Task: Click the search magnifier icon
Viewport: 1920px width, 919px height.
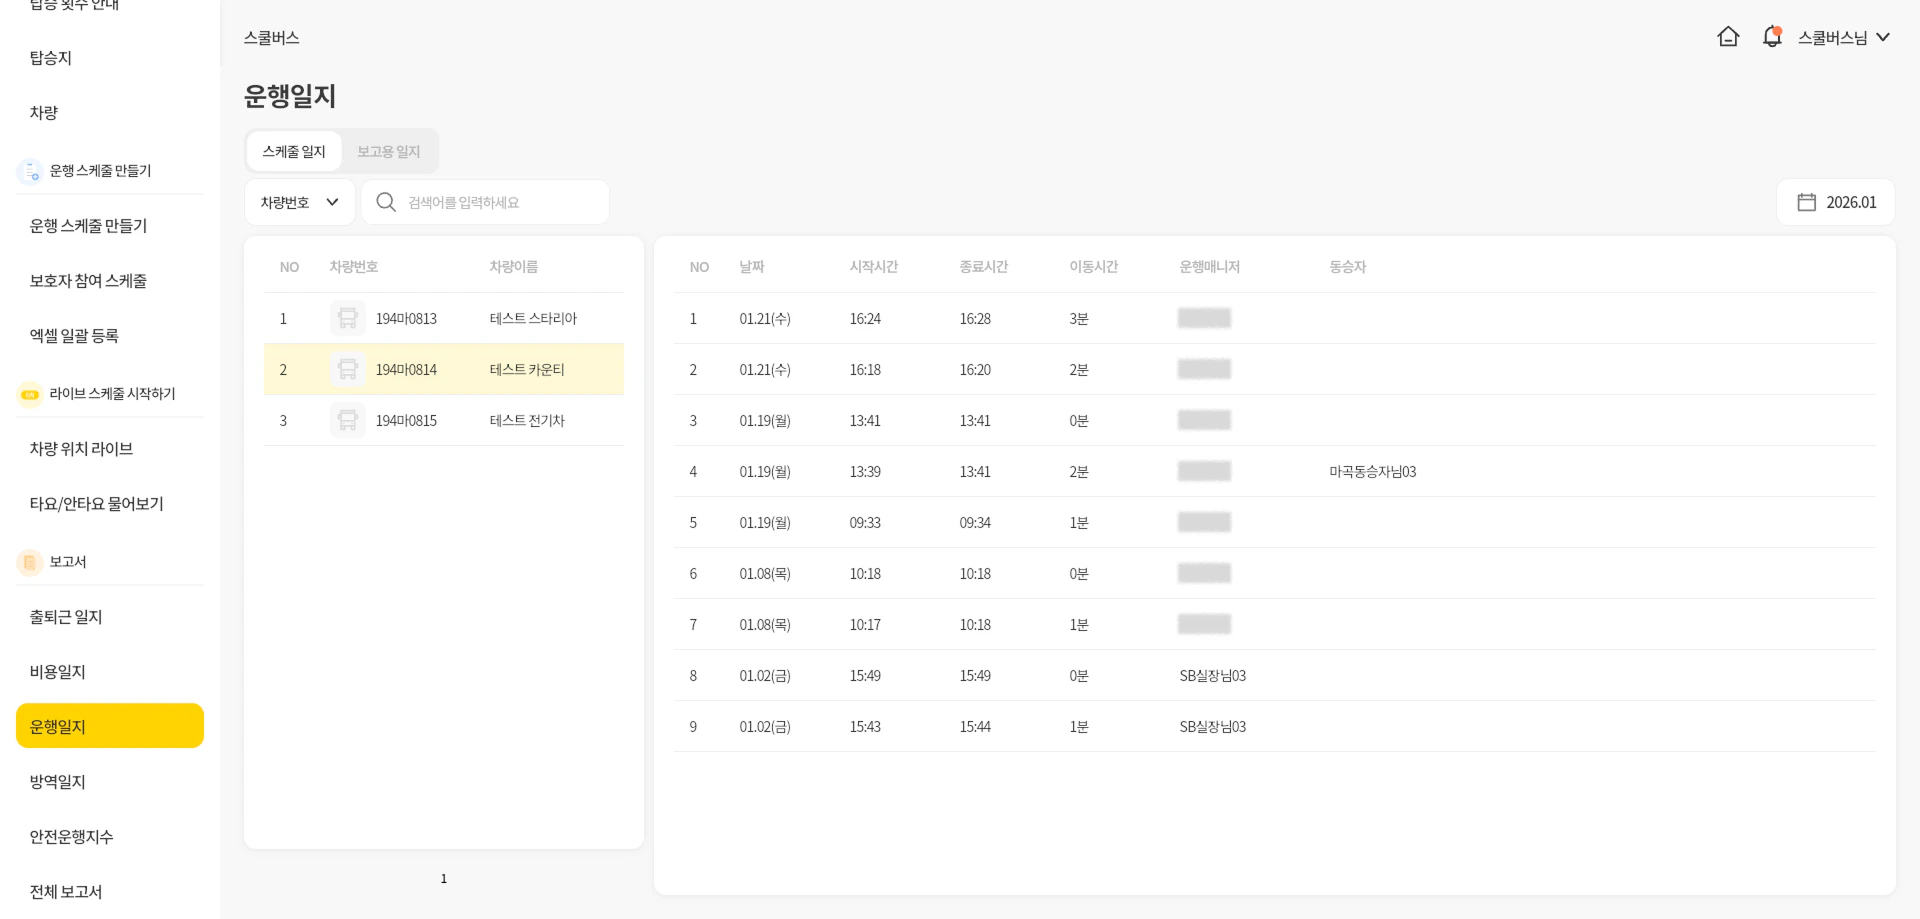Action: coord(385,202)
